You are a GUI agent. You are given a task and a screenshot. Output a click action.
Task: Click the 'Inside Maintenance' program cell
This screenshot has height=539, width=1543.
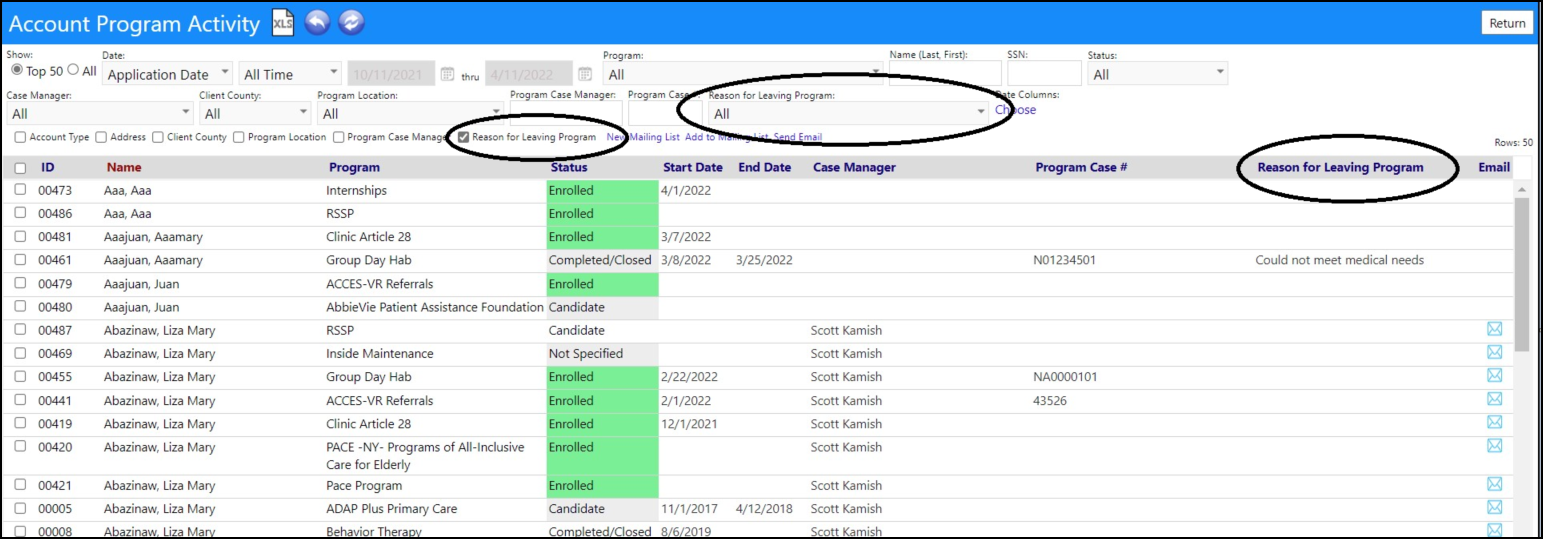[x=380, y=353]
